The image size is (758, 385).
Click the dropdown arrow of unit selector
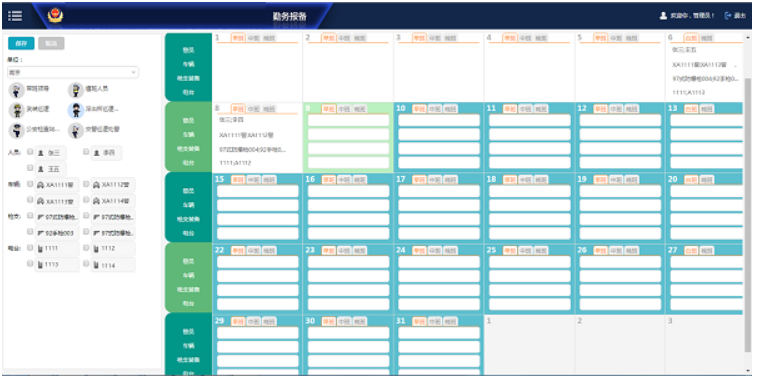coord(133,73)
